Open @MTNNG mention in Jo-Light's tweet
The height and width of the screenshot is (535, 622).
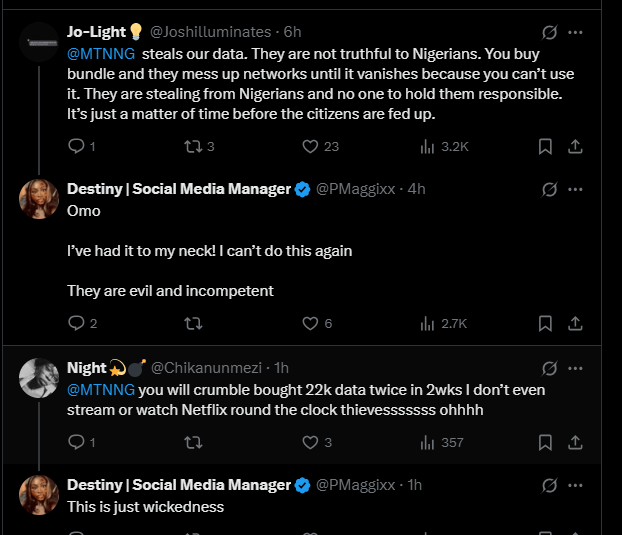click(100, 53)
